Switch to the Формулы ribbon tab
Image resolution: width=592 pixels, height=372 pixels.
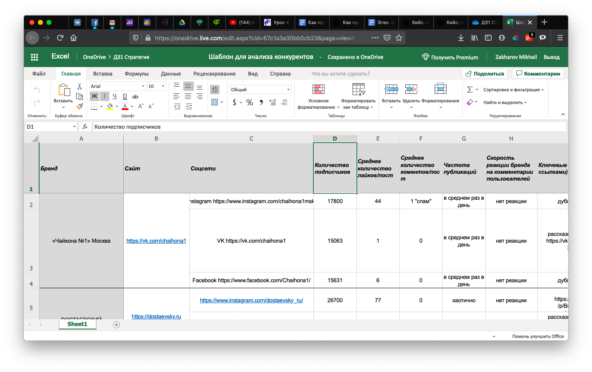tap(137, 74)
